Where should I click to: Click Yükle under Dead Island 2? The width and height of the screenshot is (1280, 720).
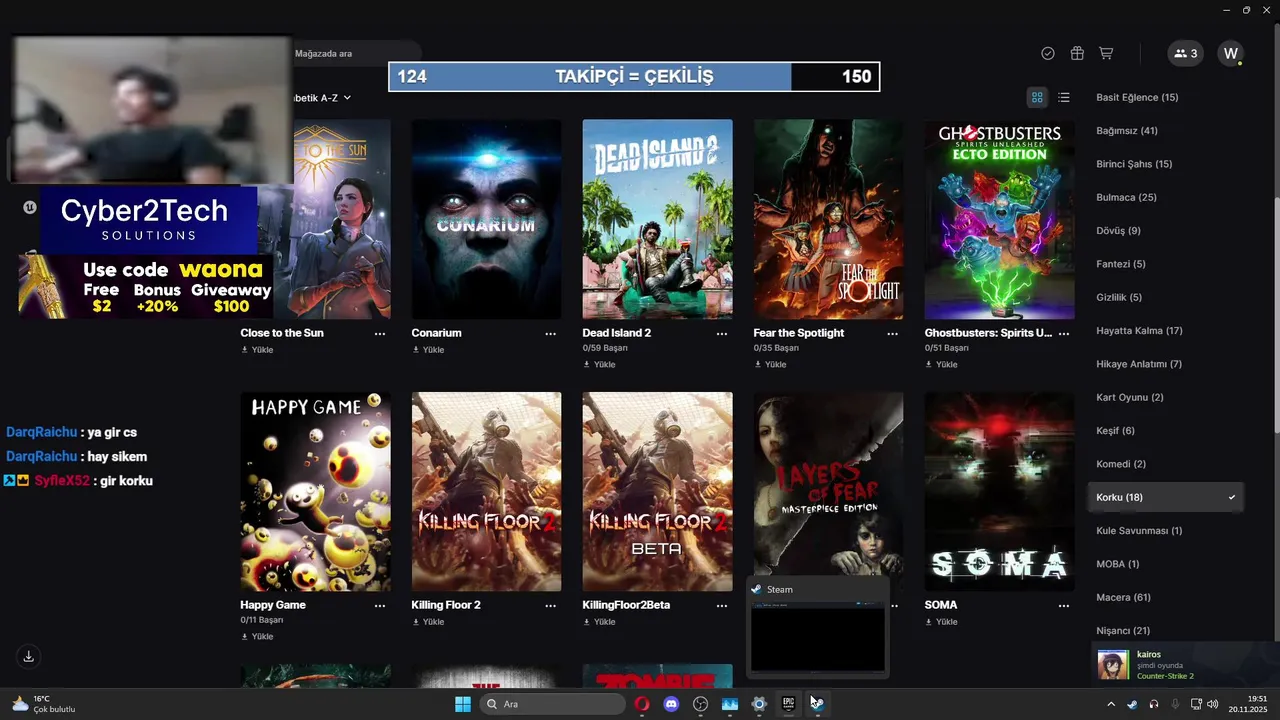pyautogui.click(x=599, y=365)
